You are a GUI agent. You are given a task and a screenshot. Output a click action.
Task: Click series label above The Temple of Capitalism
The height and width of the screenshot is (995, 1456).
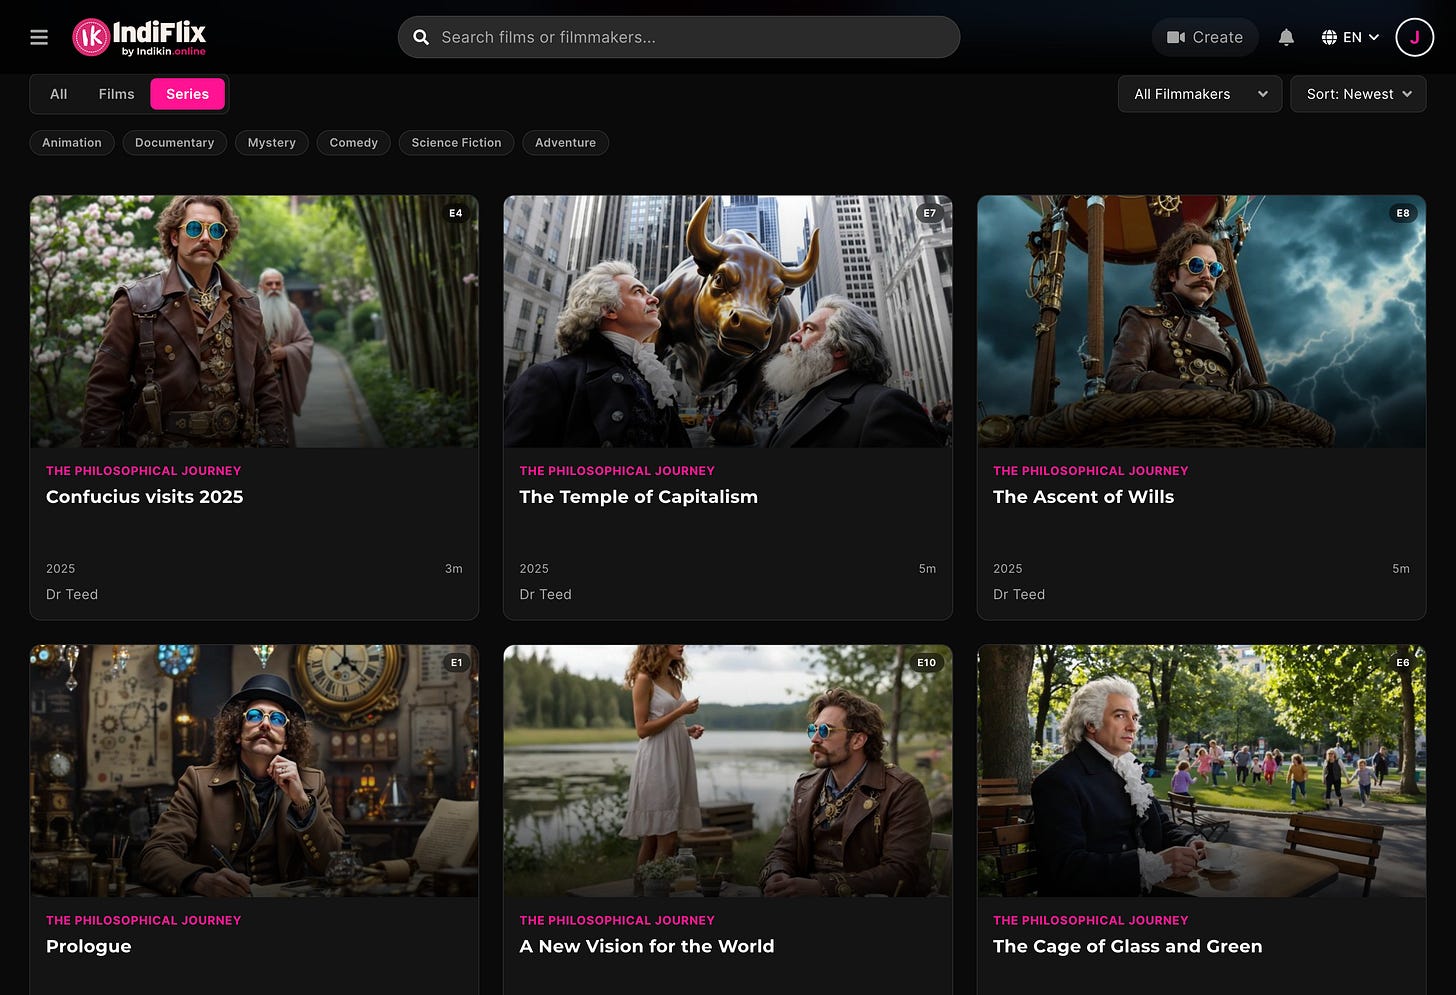617,471
